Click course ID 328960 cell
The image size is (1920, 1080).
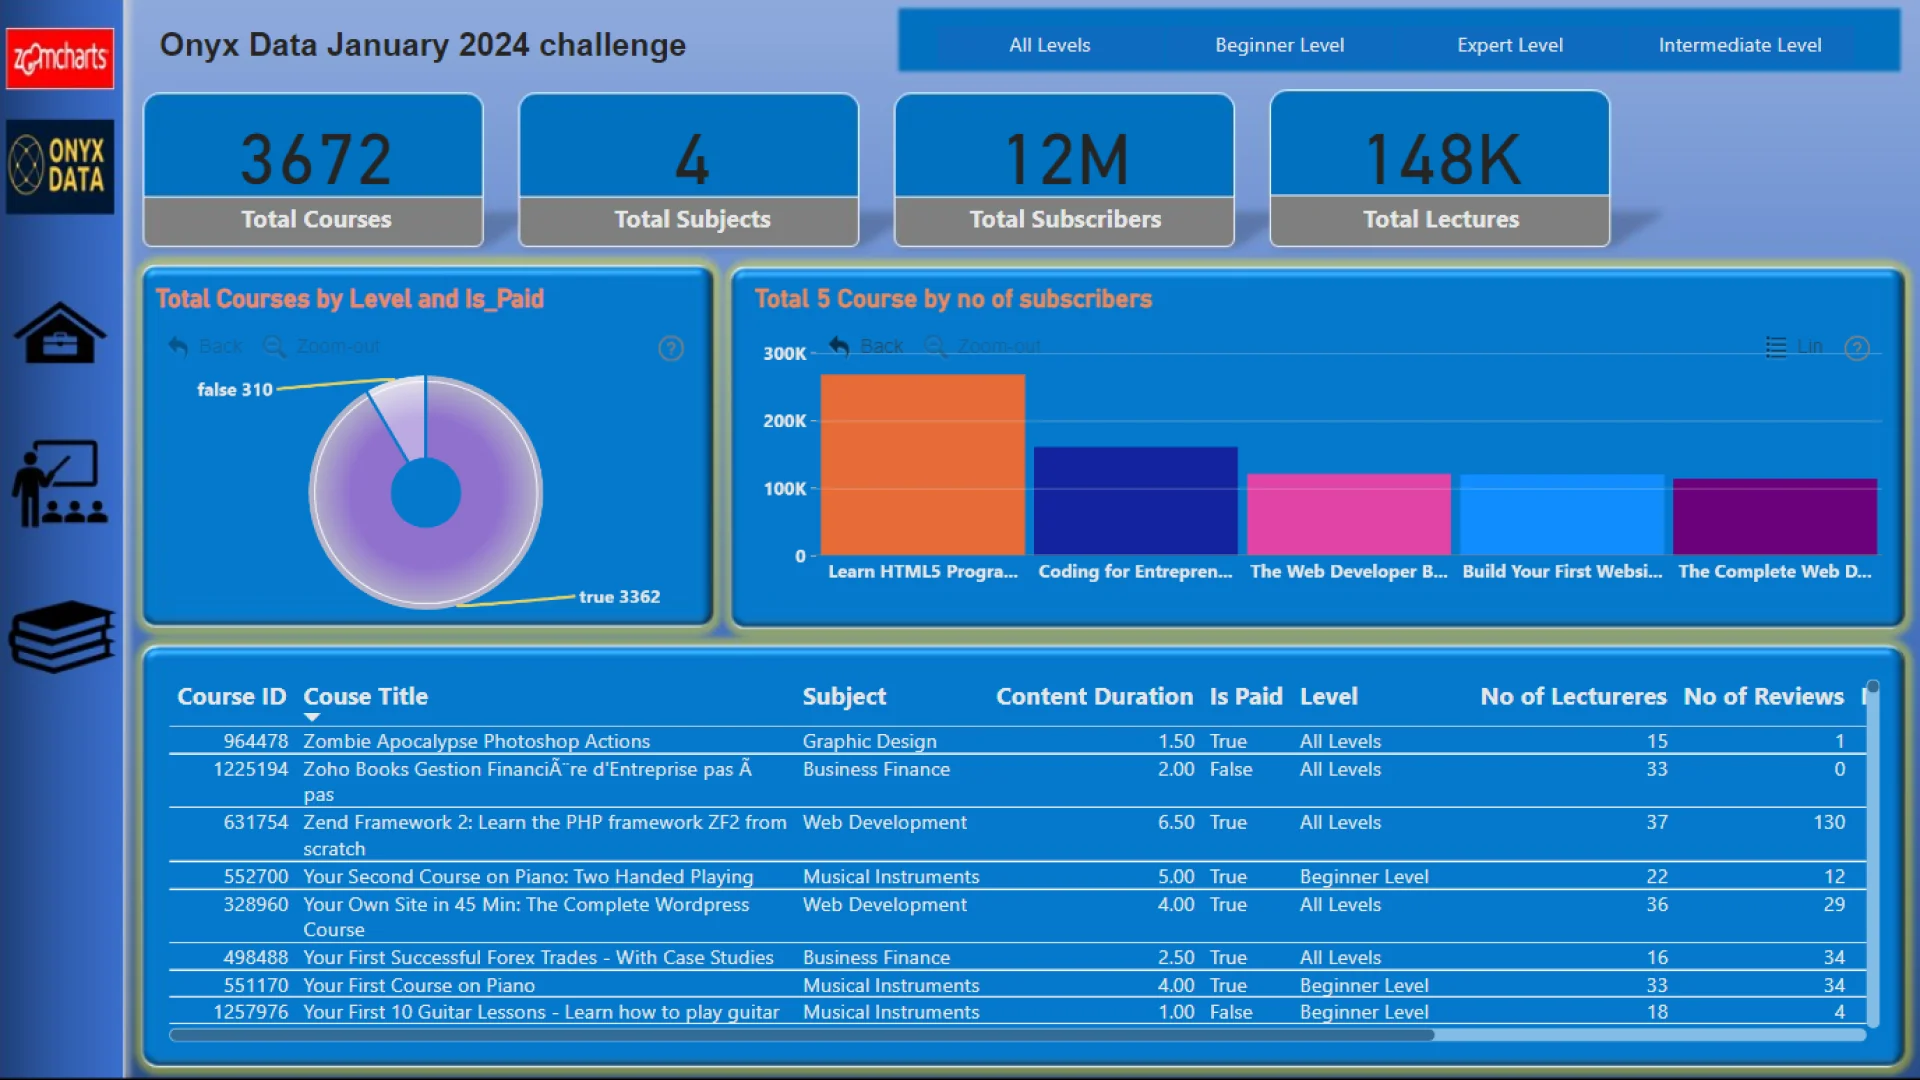pos(255,904)
